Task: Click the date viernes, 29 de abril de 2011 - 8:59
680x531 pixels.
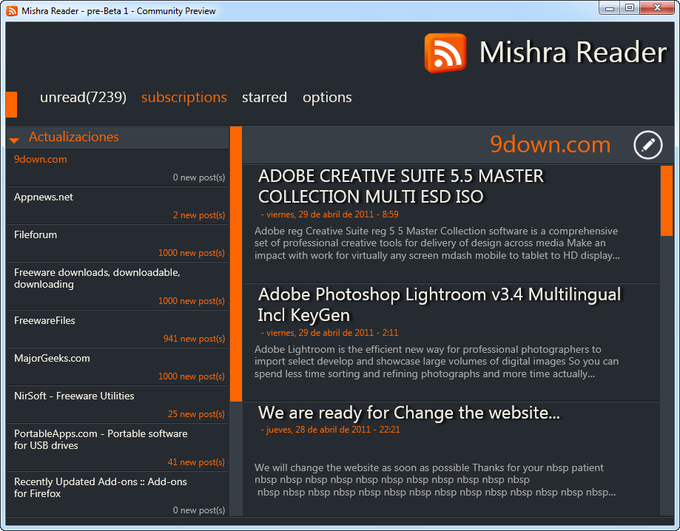Action: pos(330,214)
